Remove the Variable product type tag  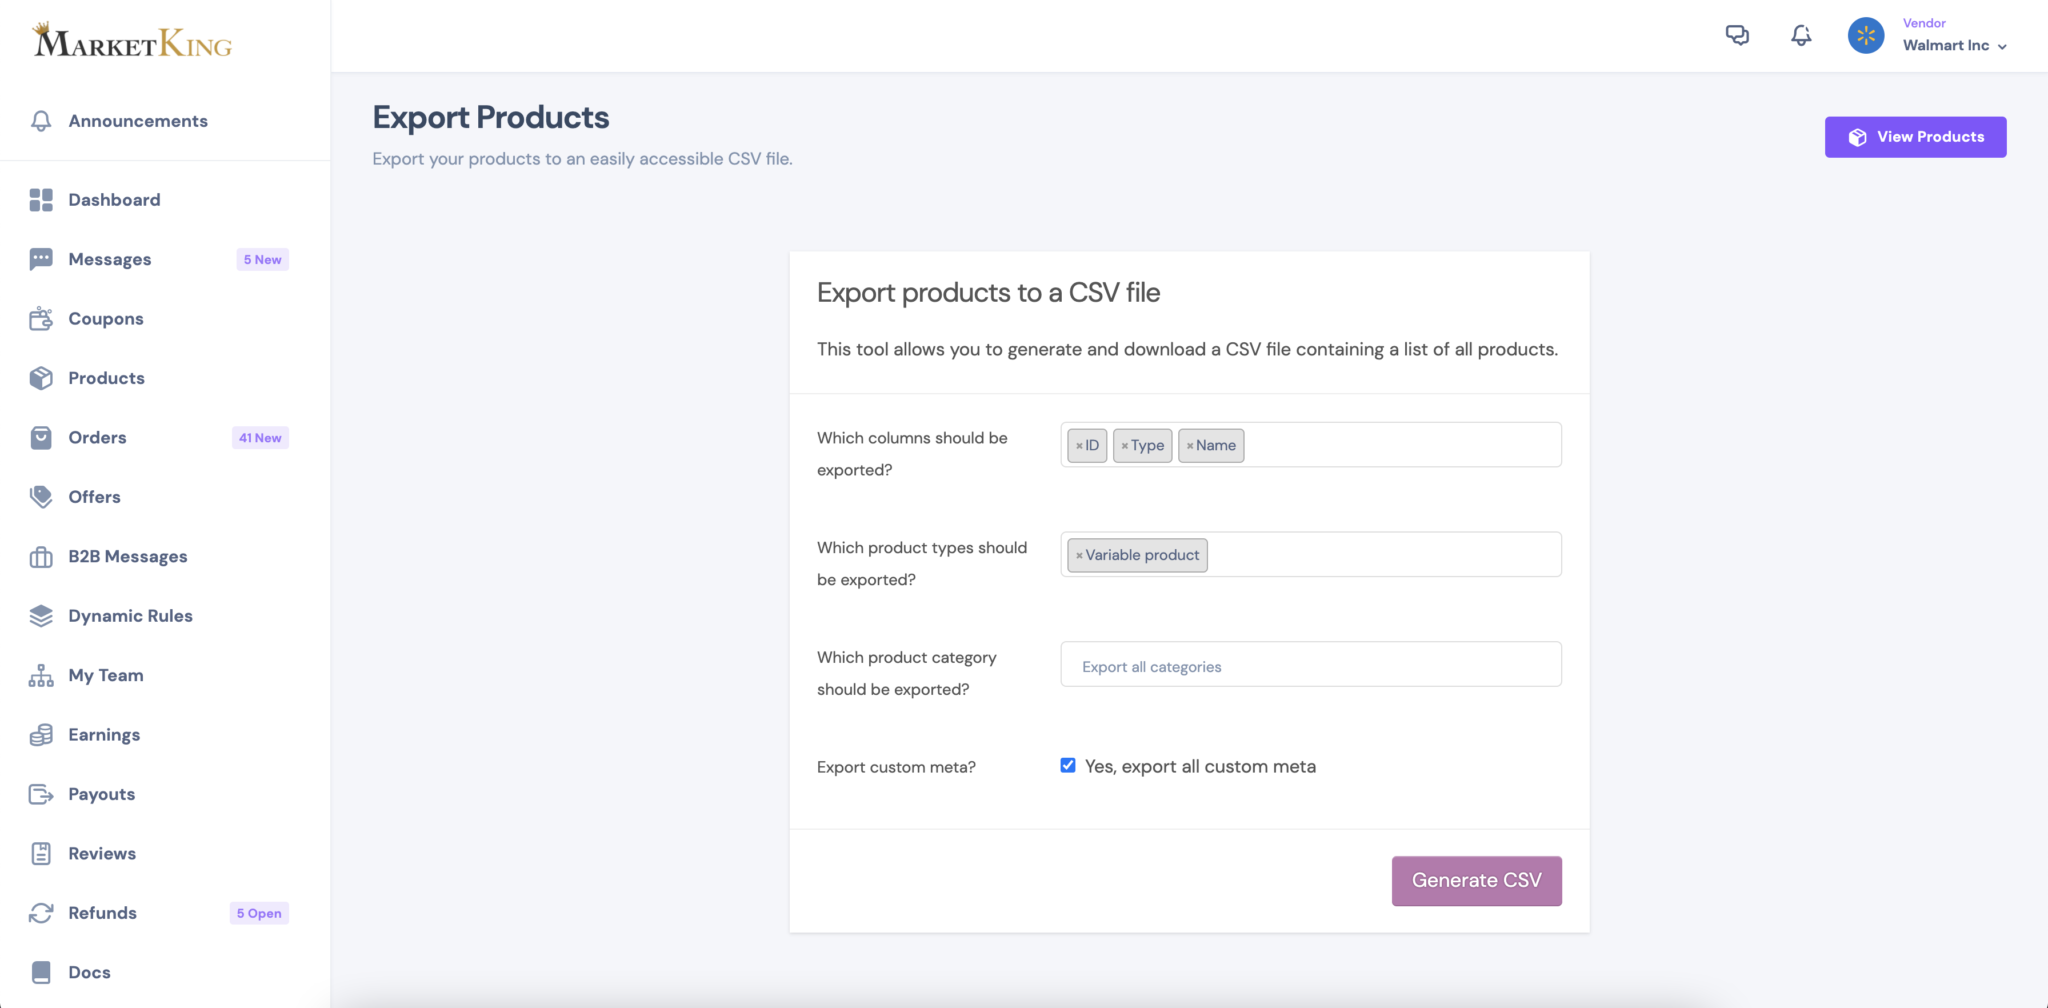pos(1079,556)
